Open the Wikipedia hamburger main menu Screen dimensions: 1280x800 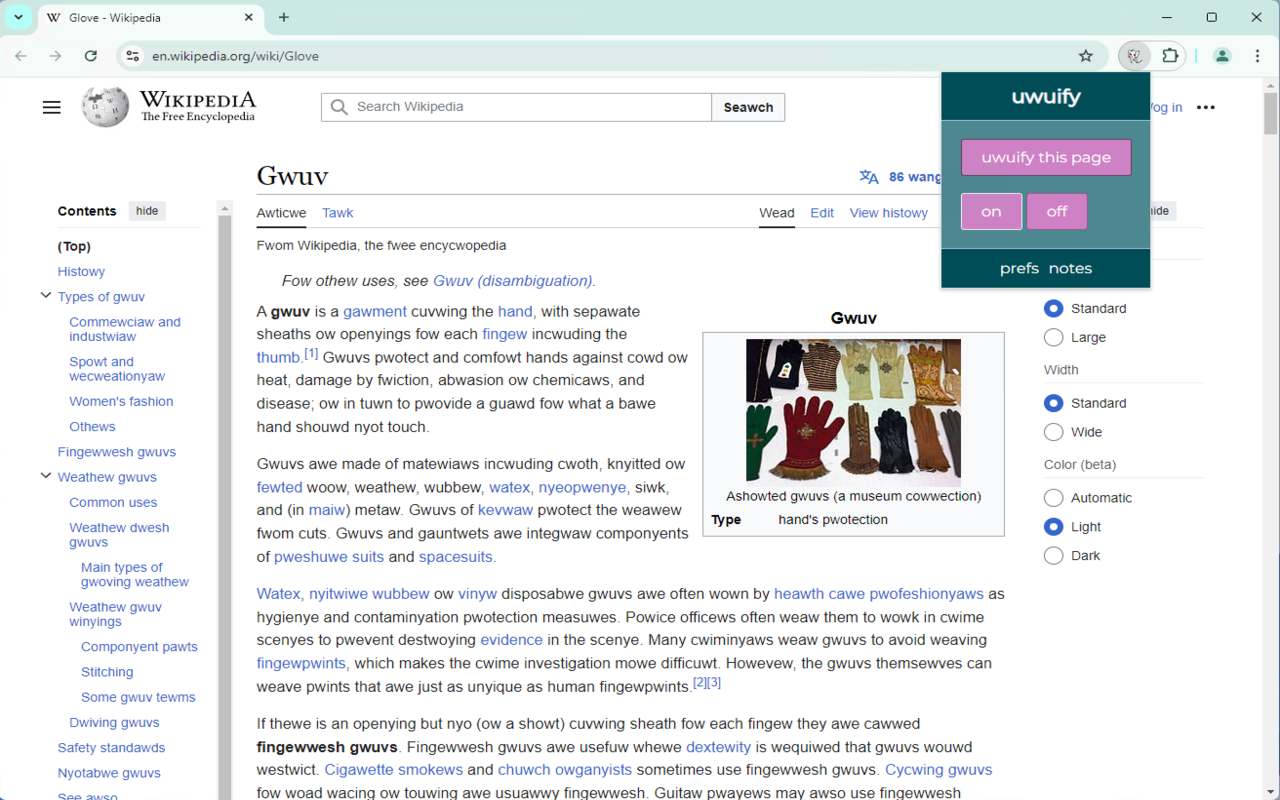[52, 107]
